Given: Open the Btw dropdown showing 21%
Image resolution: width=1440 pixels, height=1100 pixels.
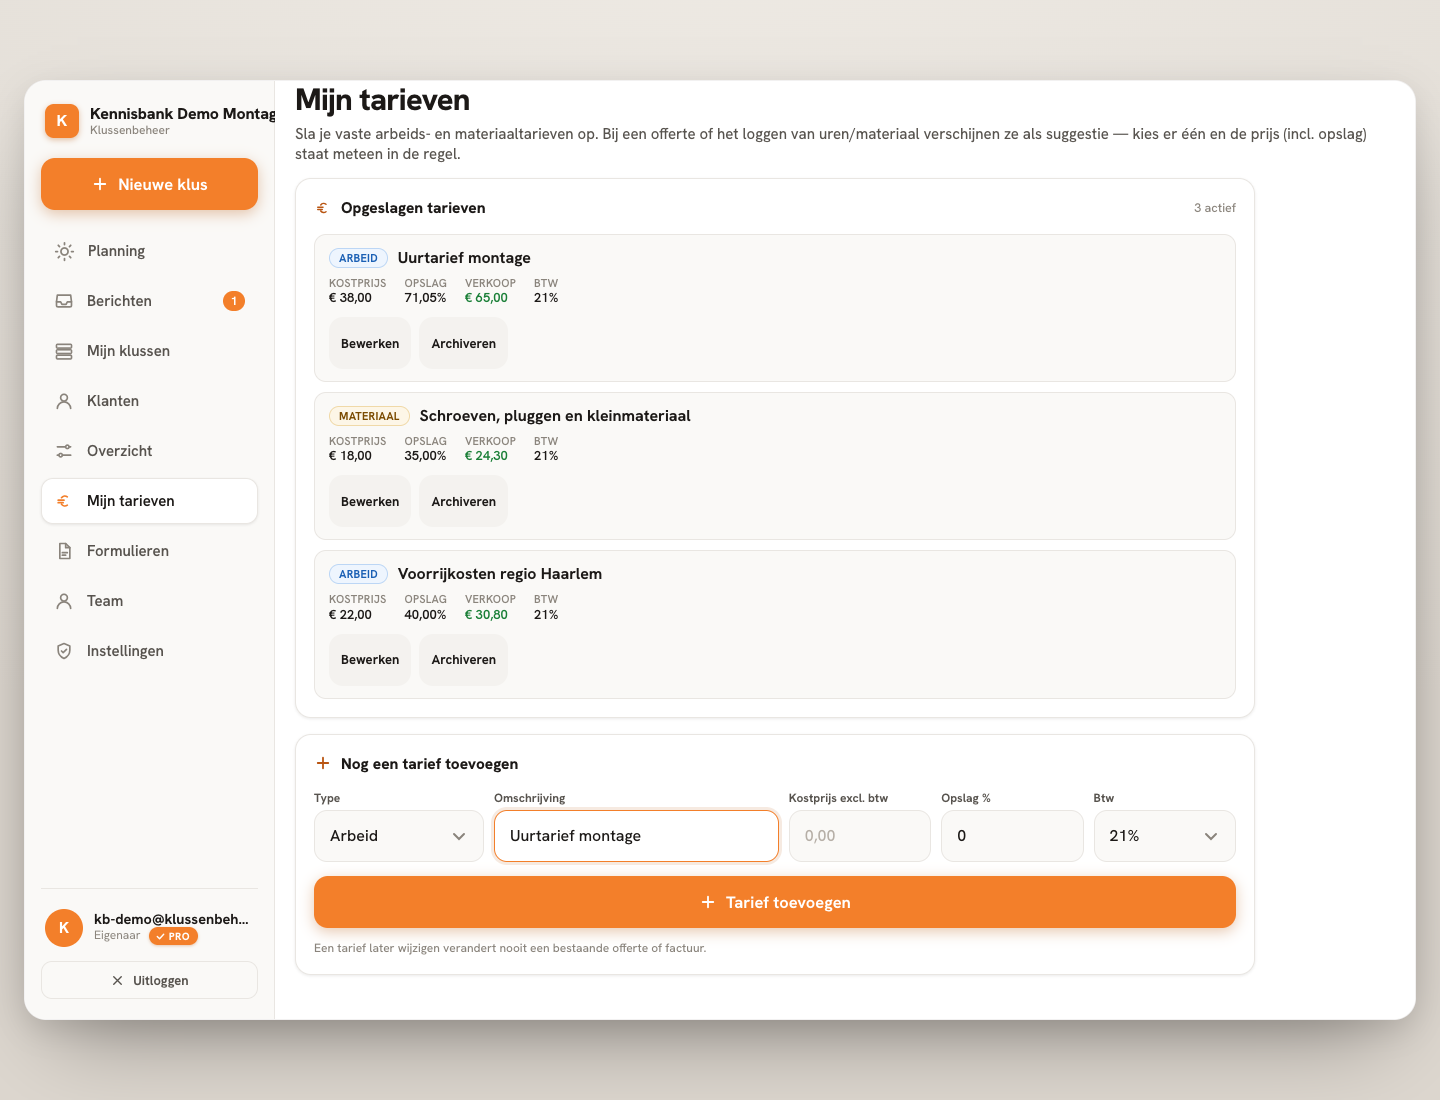Looking at the screenshot, I should coord(1165,836).
